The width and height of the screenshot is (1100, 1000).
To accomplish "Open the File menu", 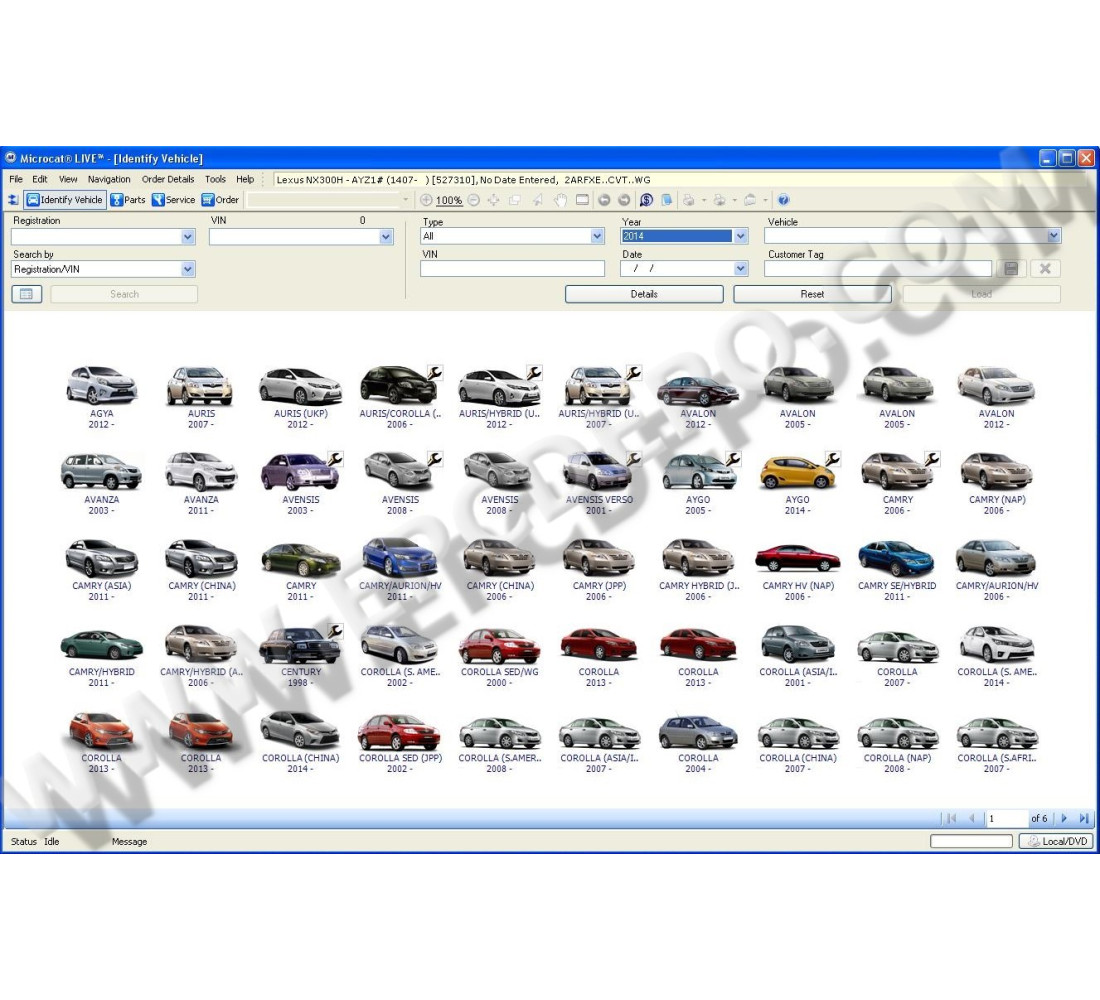I will [16, 179].
